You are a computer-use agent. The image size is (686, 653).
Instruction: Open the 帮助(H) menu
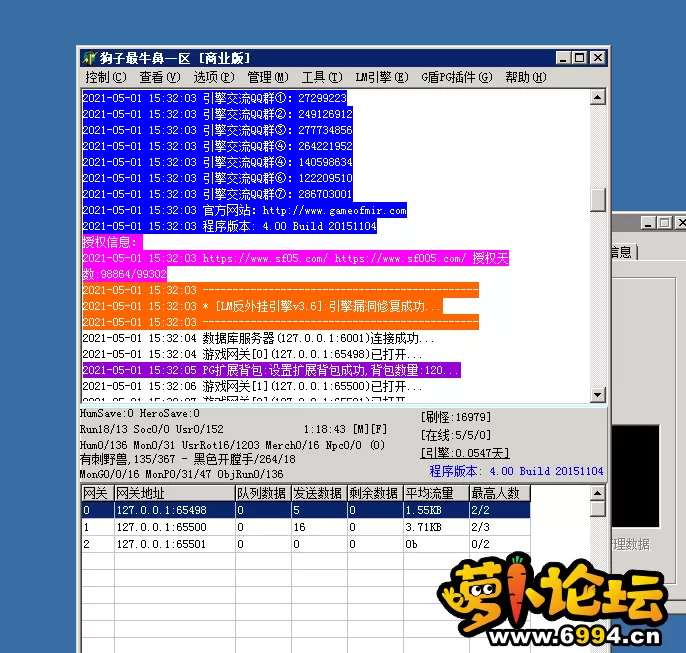pos(525,77)
